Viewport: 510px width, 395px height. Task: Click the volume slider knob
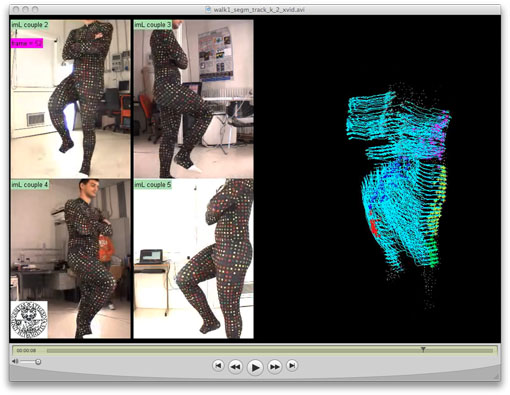(x=38, y=362)
